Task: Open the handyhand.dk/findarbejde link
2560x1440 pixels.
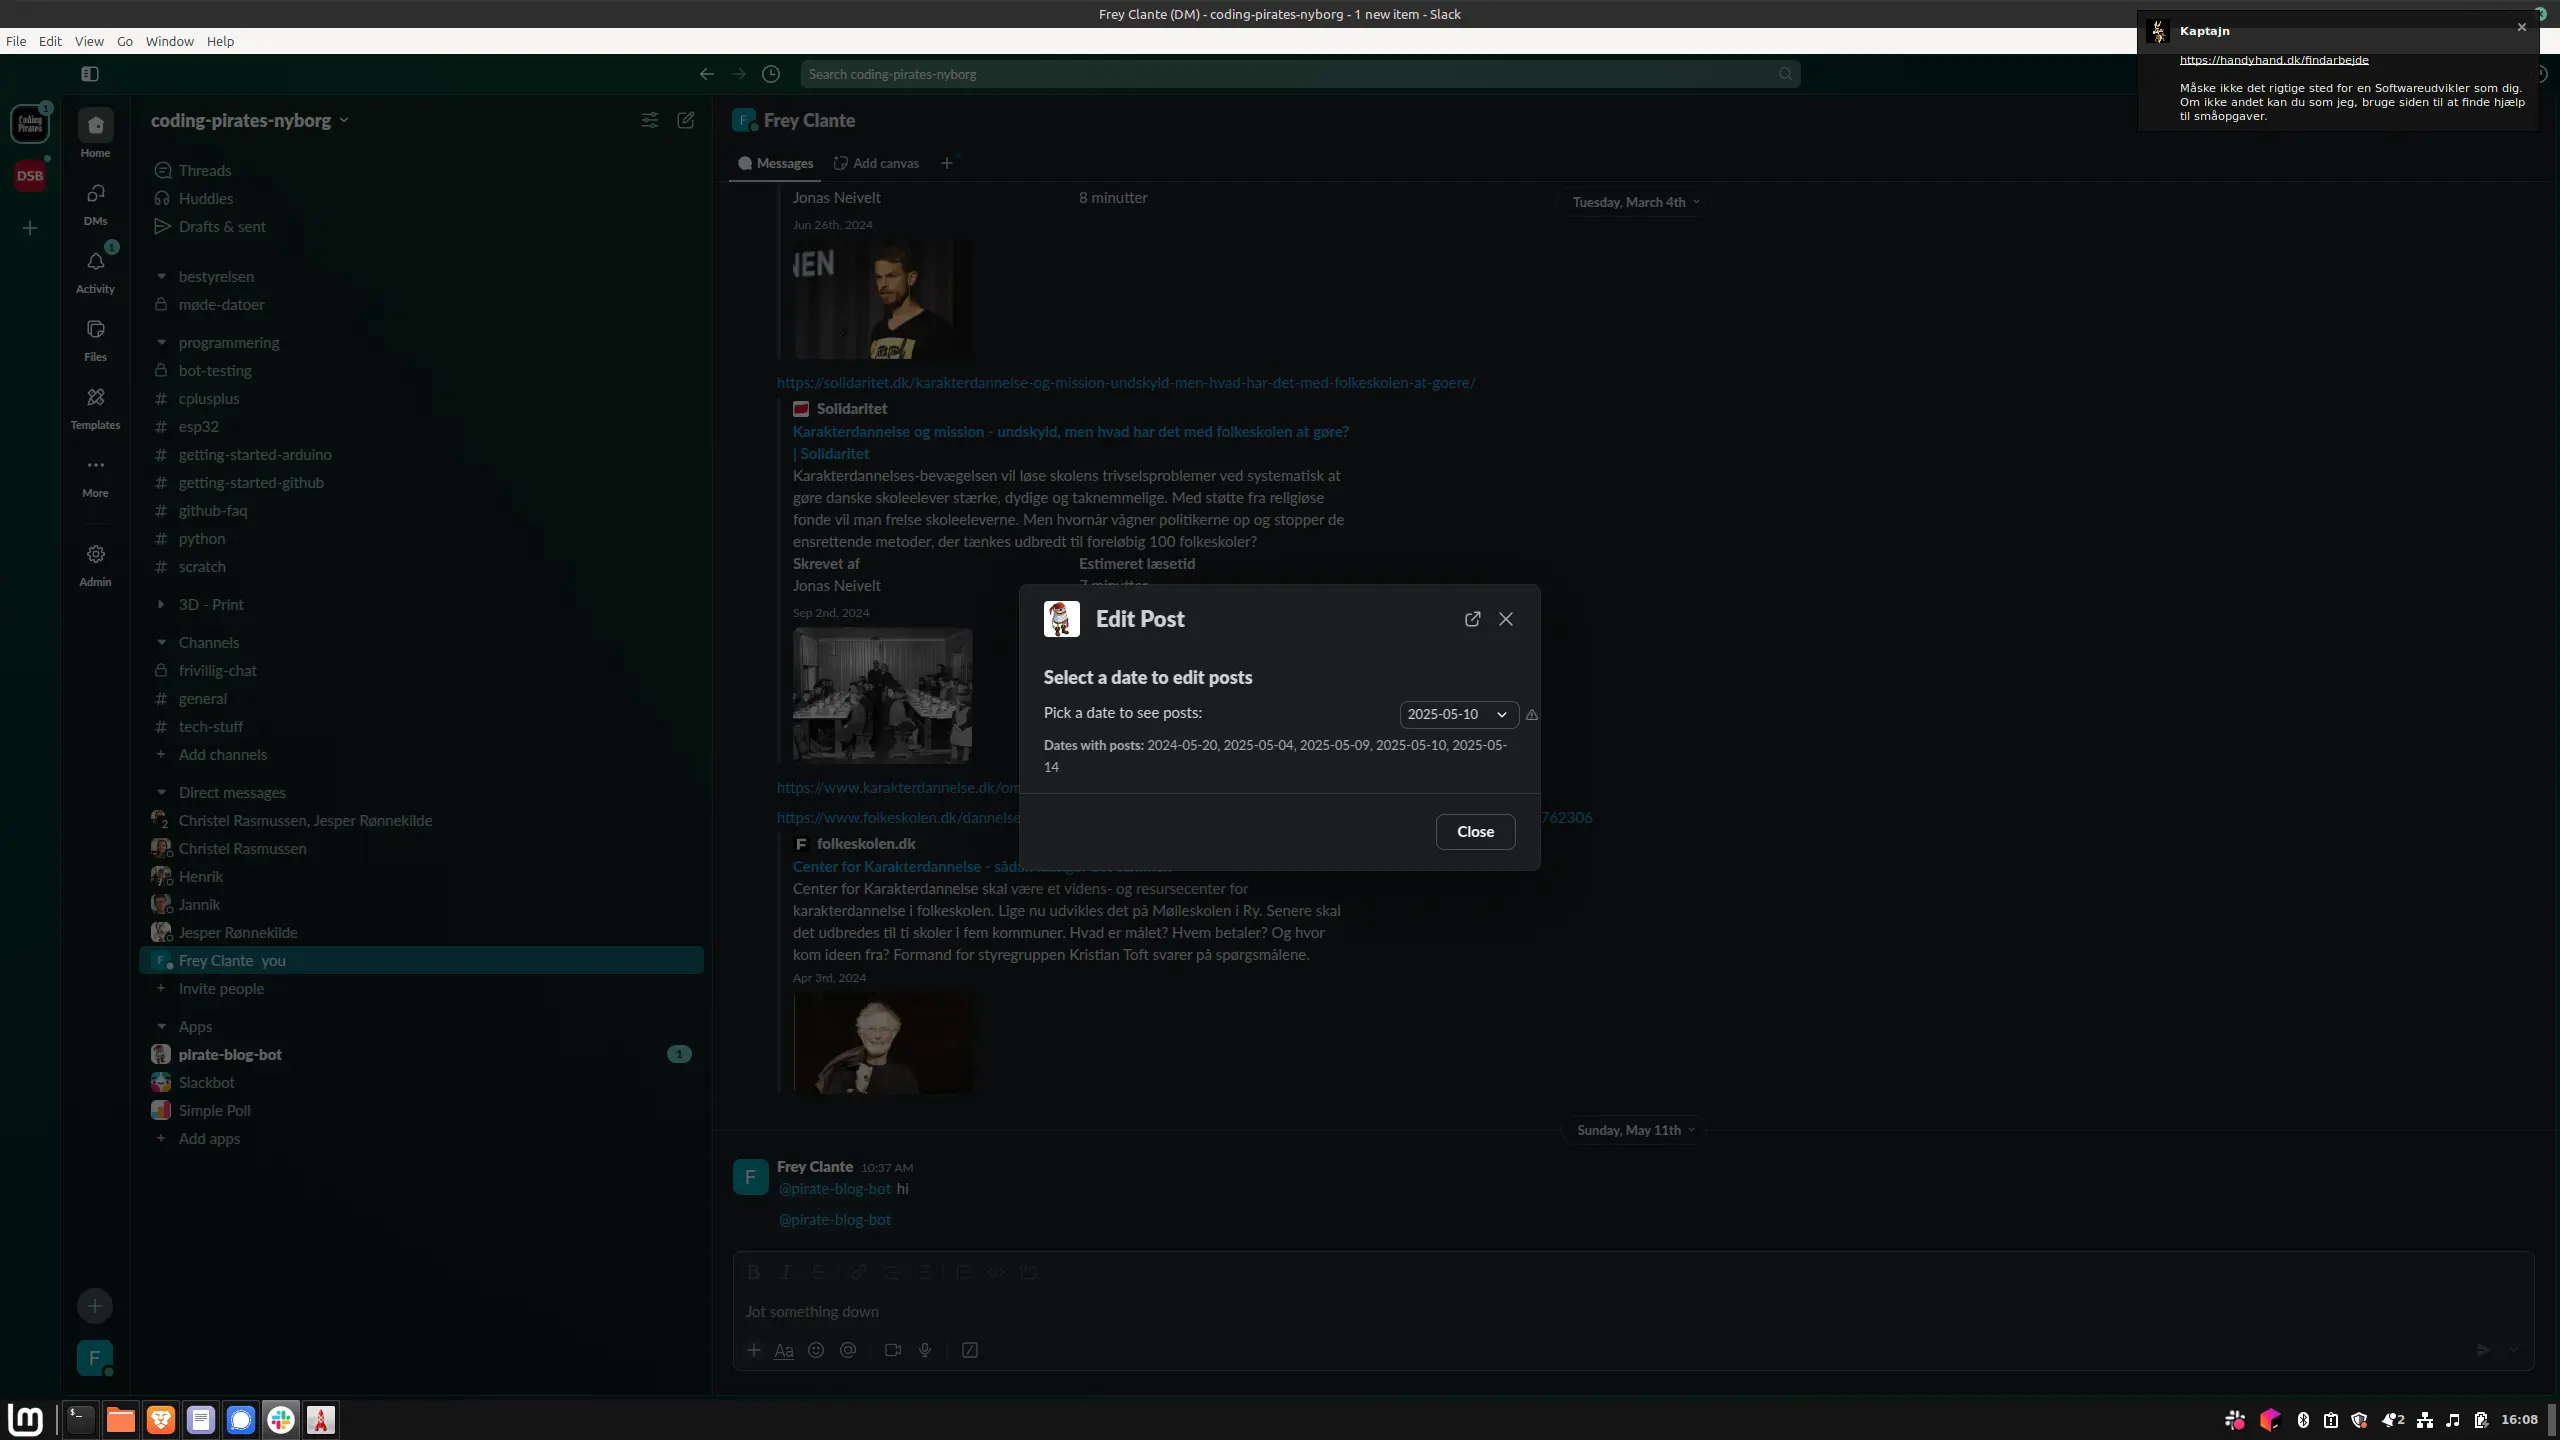Action: pyautogui.click(x=2273, y=60)
